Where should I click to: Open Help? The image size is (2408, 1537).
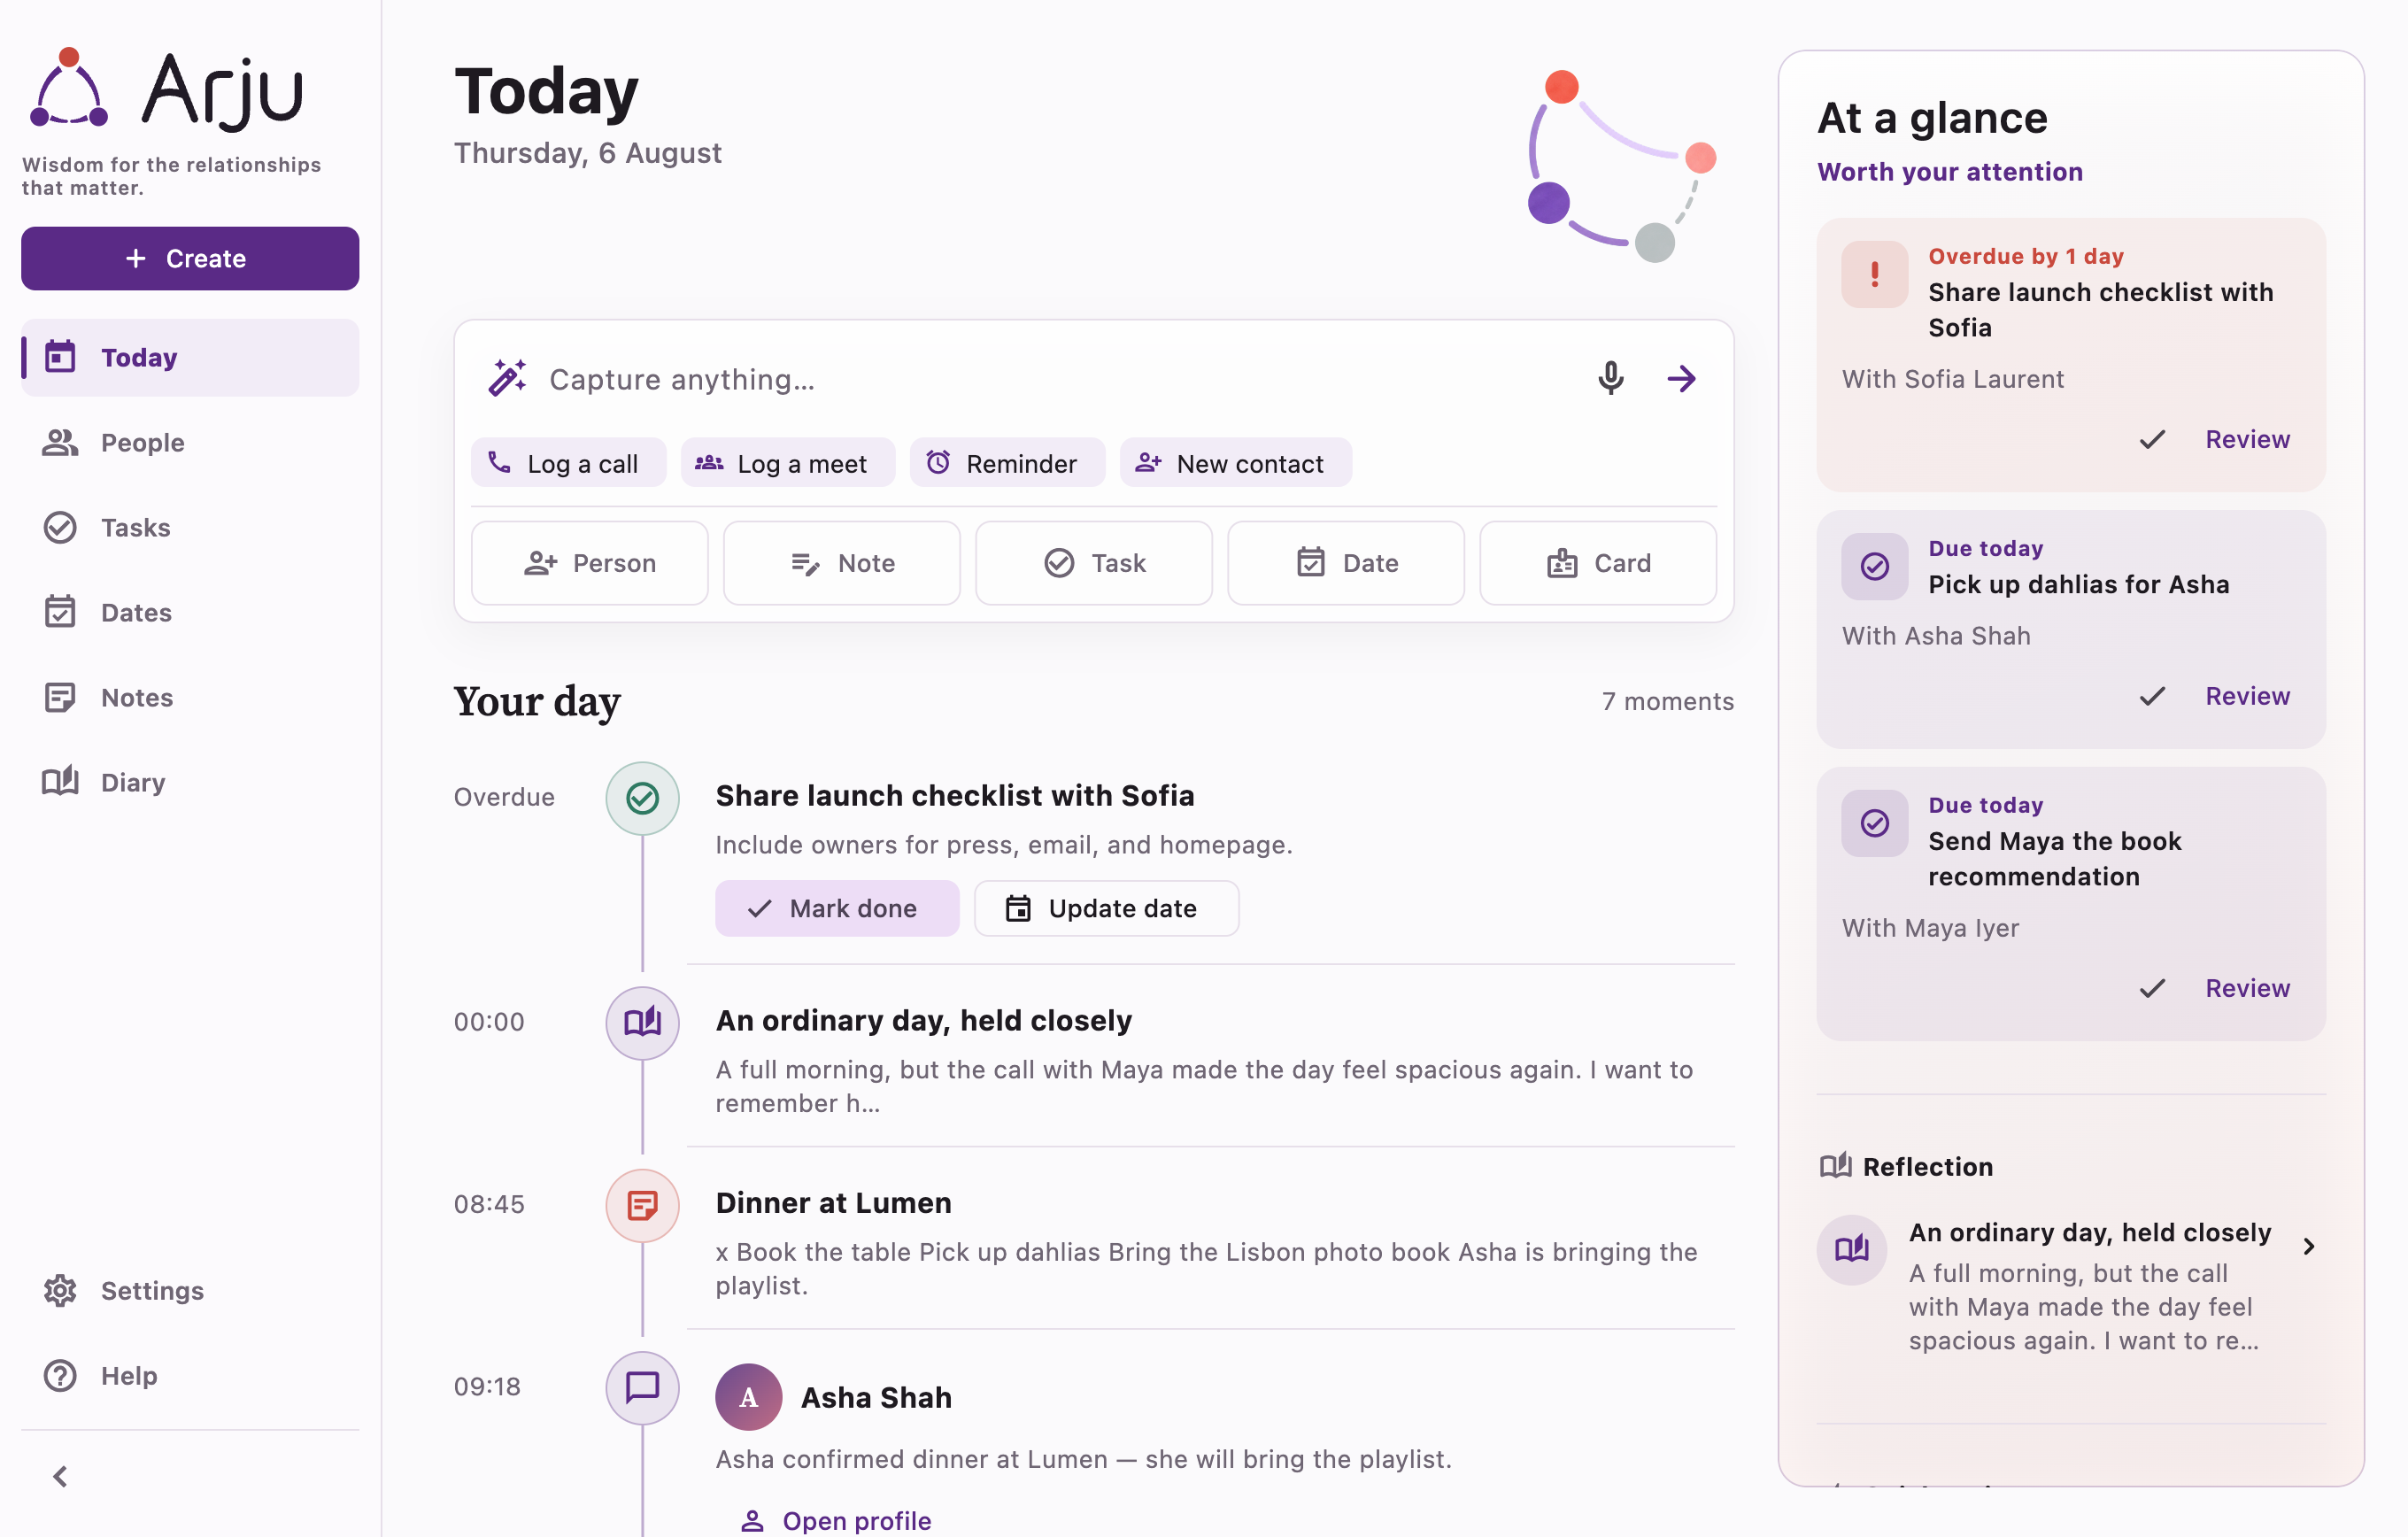pyautogui.click(x=190, y=1375)
